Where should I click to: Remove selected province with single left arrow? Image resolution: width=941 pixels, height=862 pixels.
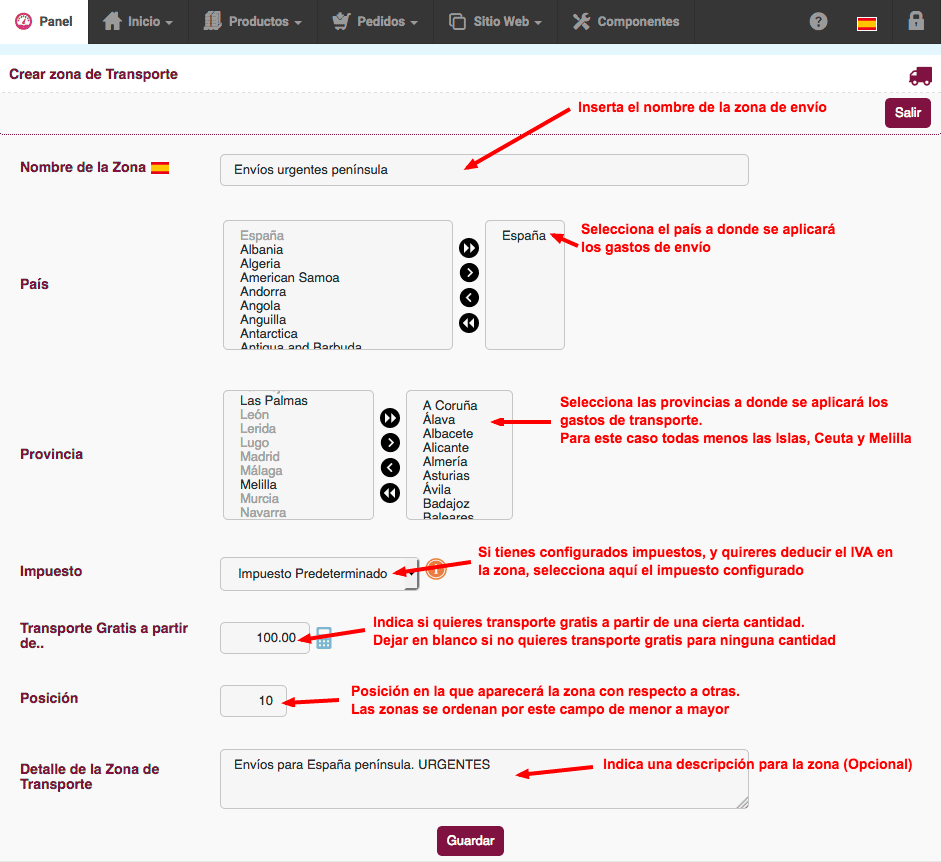pos(390,468)
